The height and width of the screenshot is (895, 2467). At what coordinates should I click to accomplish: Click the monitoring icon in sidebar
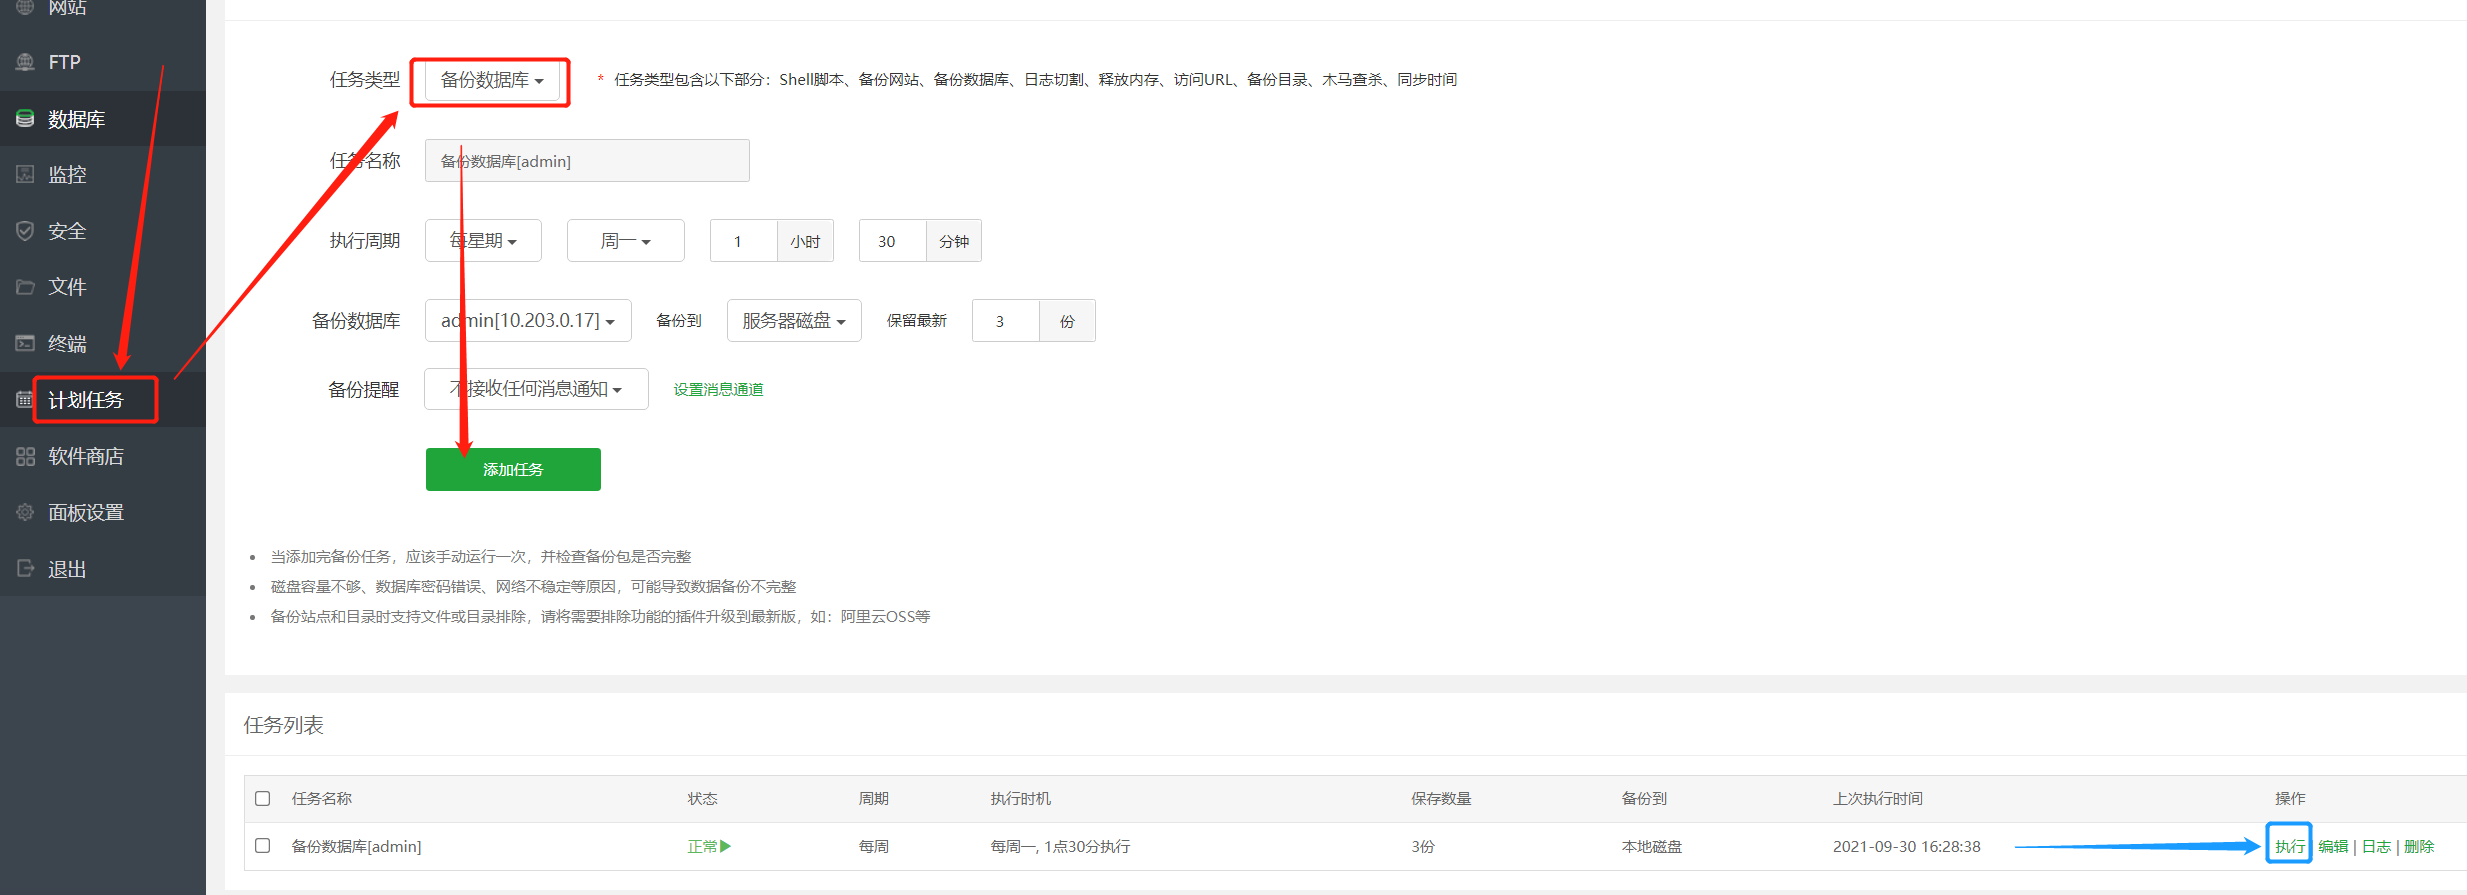[x=25, y=174]
